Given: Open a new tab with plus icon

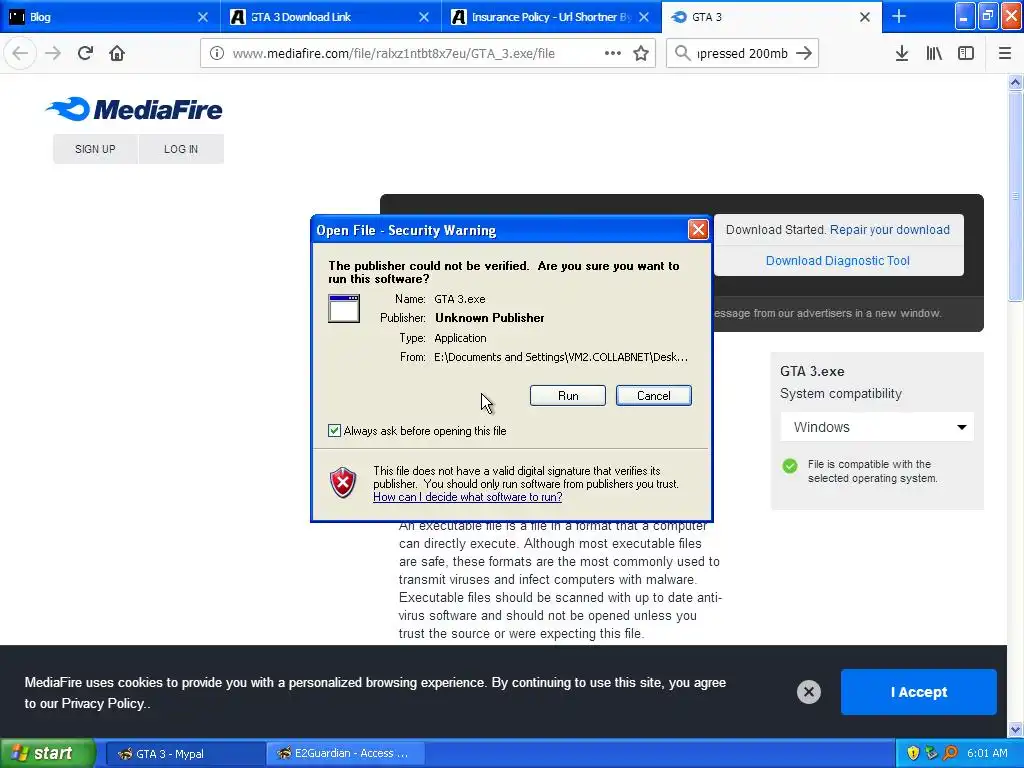Looking at the screenshot, I should click(899, 16).
